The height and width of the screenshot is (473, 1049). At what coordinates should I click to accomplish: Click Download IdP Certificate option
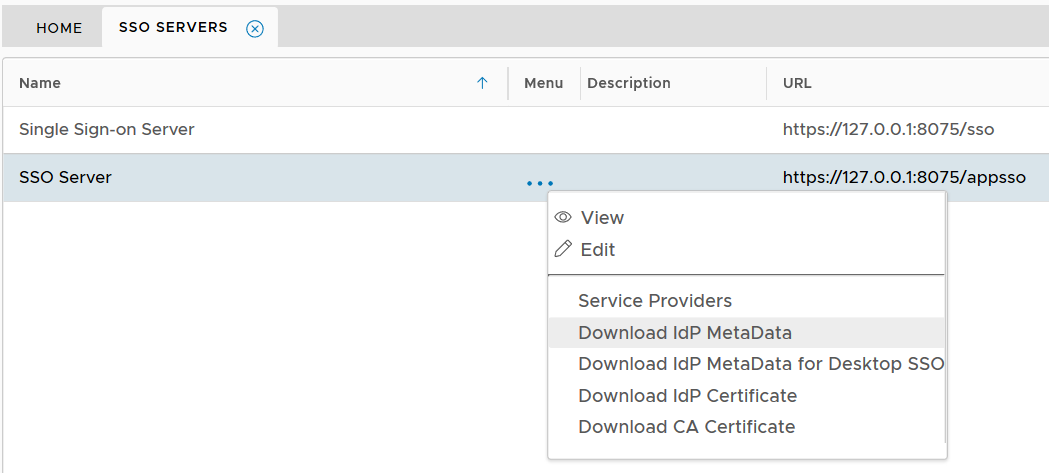coord(687,396)
